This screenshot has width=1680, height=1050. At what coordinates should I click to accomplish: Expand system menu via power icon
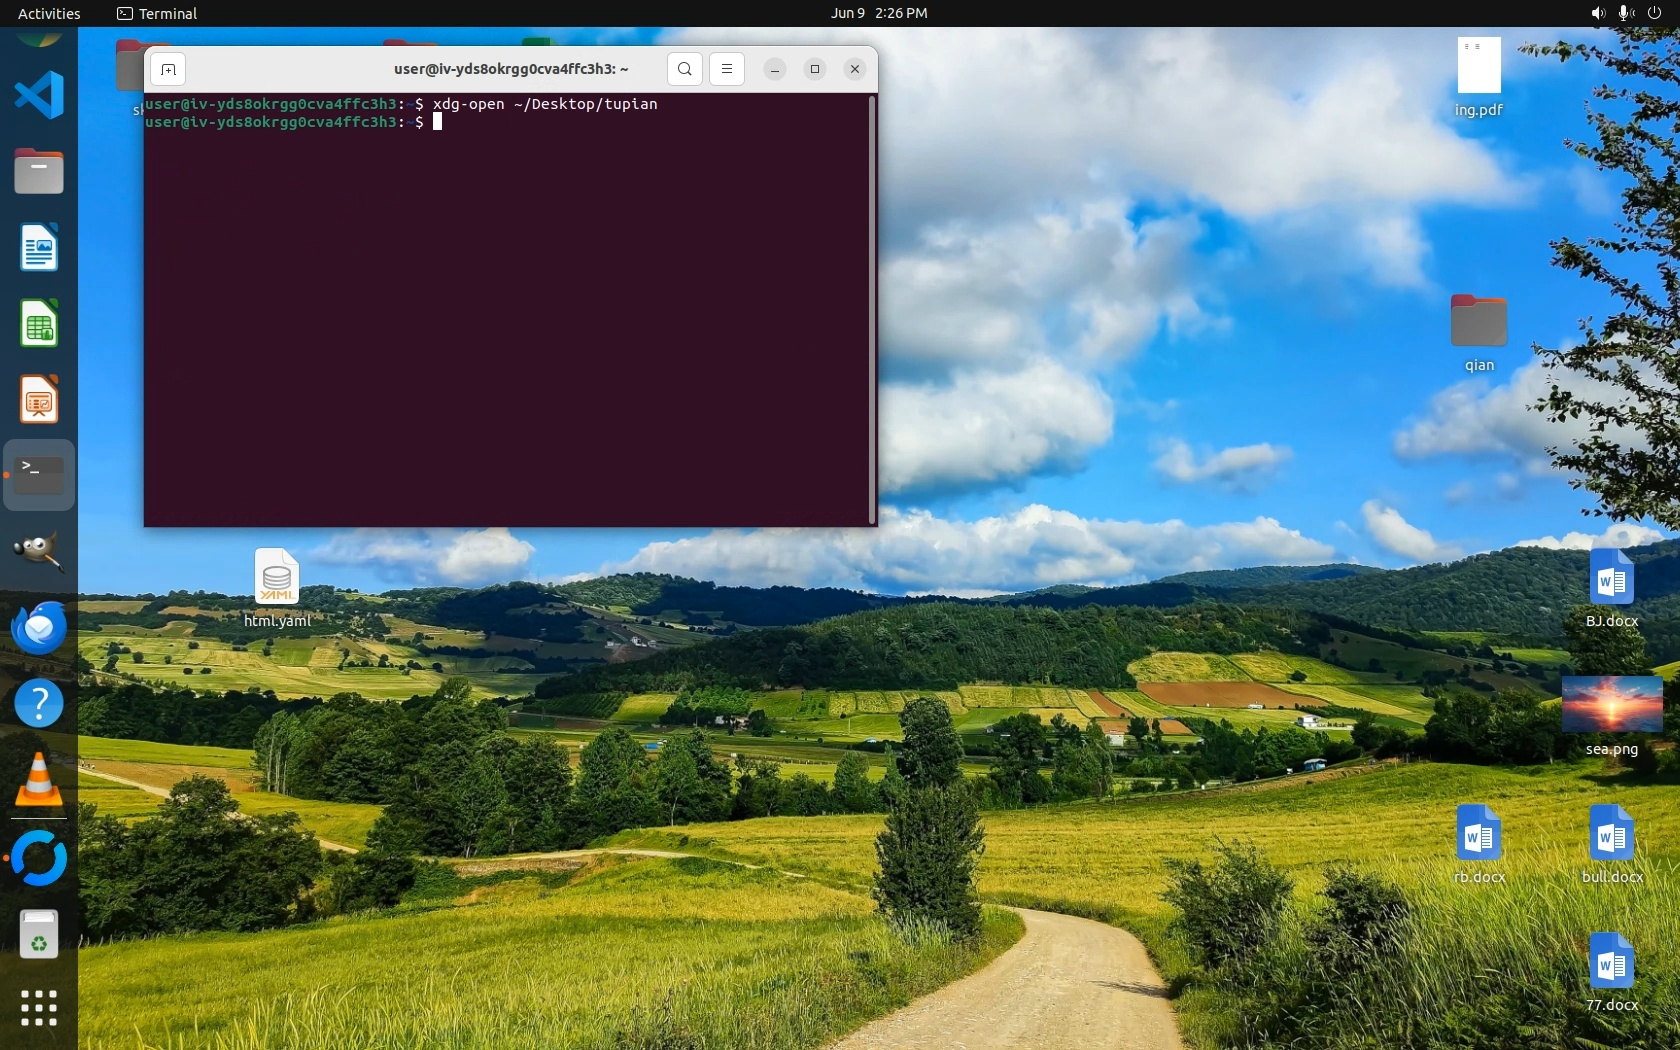tap(1654, 13)
